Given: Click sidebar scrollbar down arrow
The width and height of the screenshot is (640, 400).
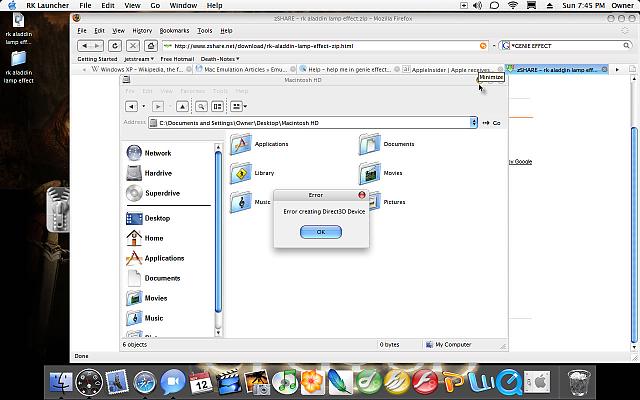Looking at the screenshot, I should [218, 333].
